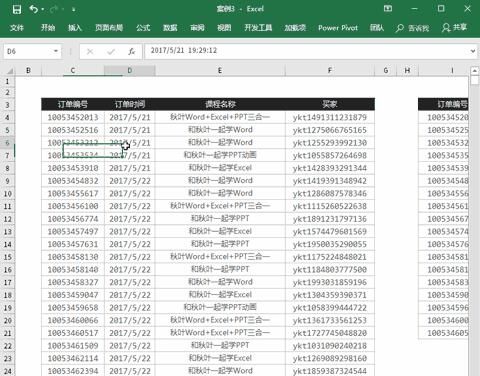
Task: Select column E header
Action: (x=220, y=70)
